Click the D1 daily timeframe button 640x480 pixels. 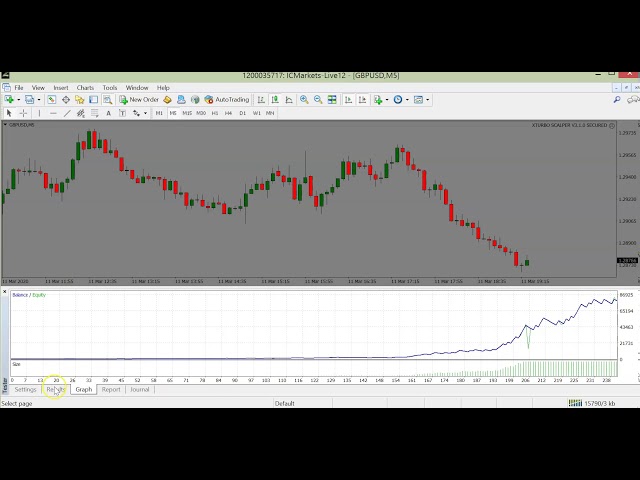point(242,113)
